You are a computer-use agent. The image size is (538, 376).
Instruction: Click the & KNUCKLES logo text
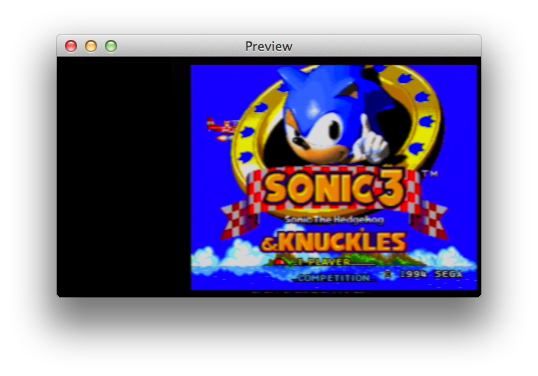pos(334,242)
